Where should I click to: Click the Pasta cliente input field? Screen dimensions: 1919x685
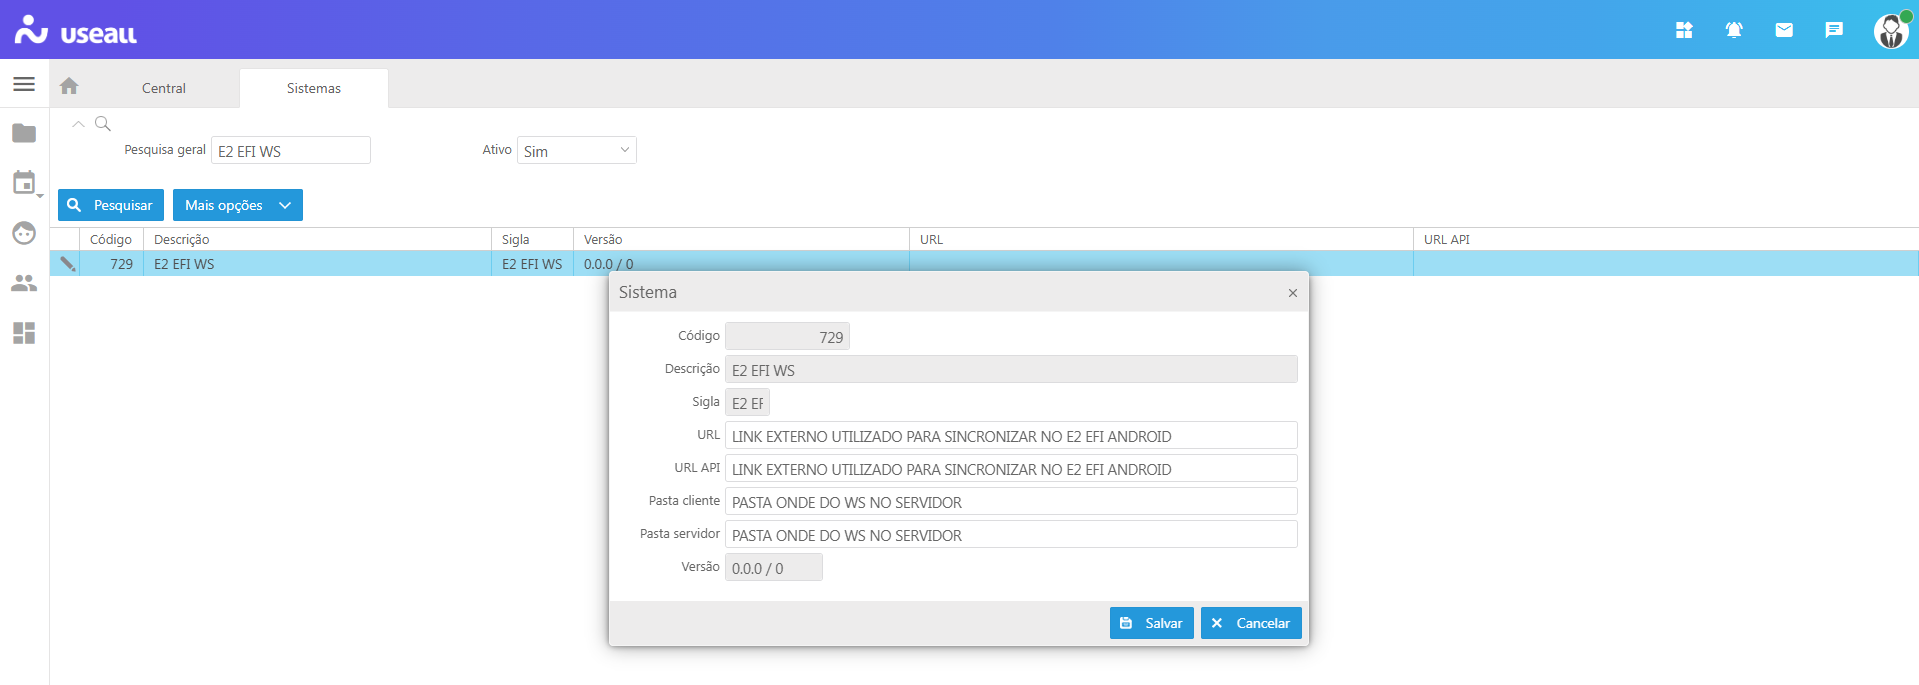pyautogui.click(x=1010, y=502)
